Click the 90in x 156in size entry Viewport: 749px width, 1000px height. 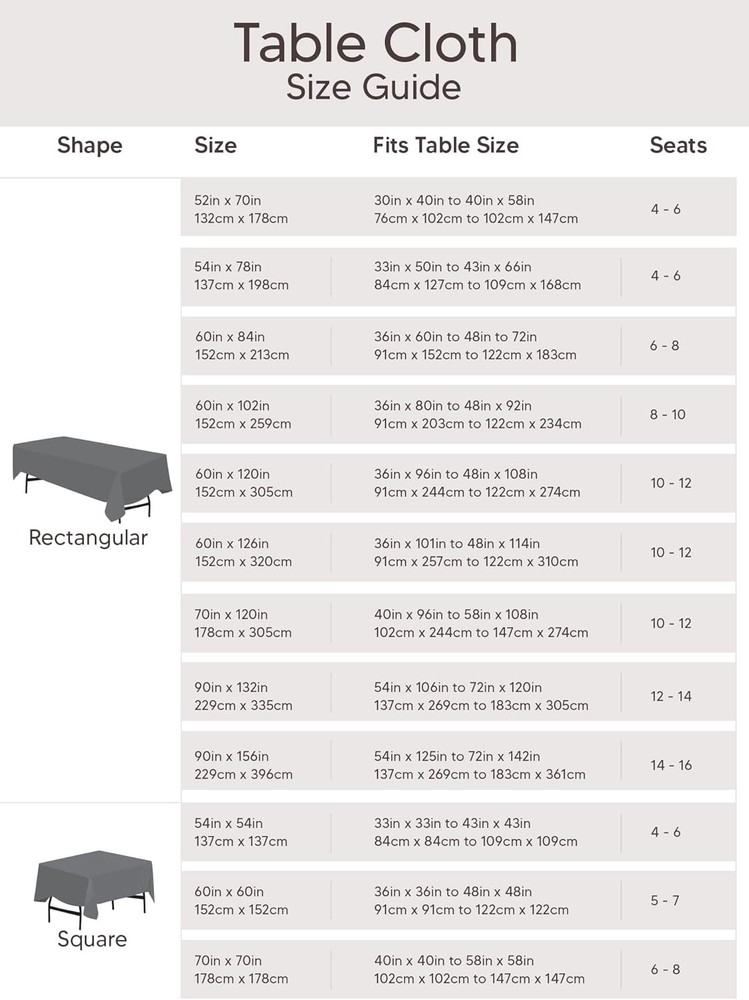232,756
